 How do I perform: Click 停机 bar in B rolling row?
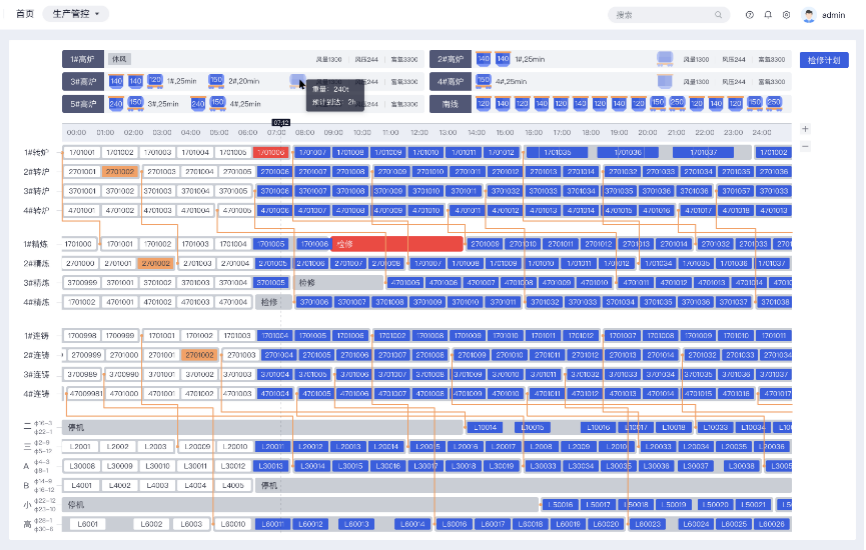pos(523,485)
